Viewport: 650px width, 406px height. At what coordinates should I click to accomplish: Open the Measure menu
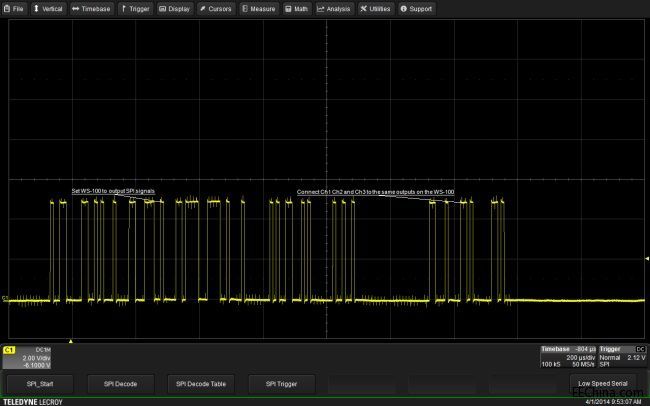click(259, 9)
